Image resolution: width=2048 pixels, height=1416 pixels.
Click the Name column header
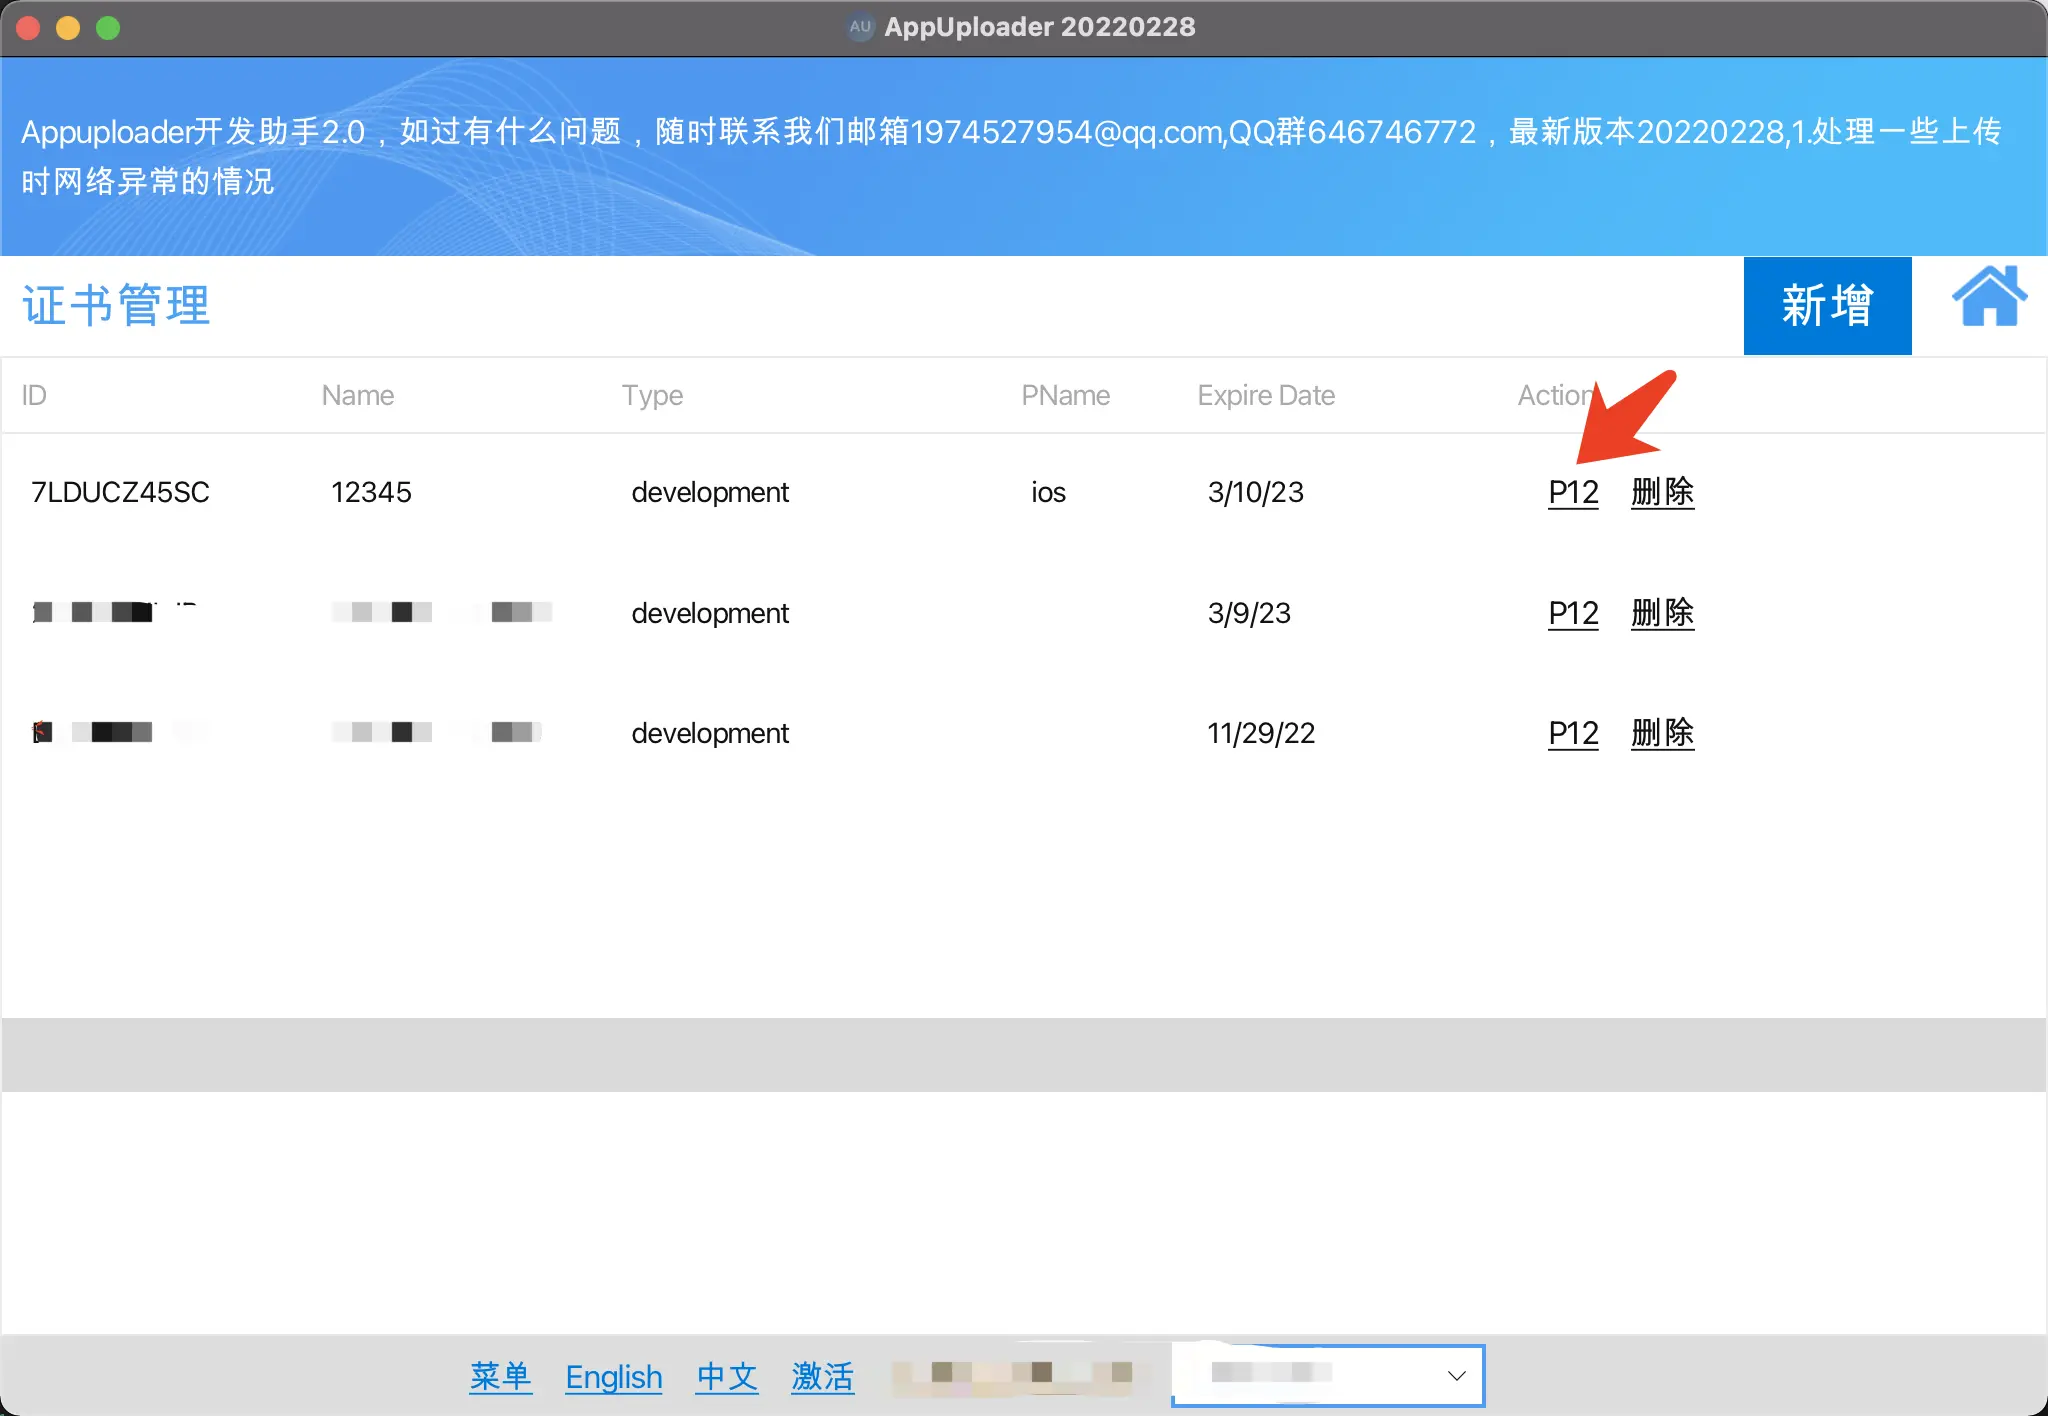click(x=358, y=395)
